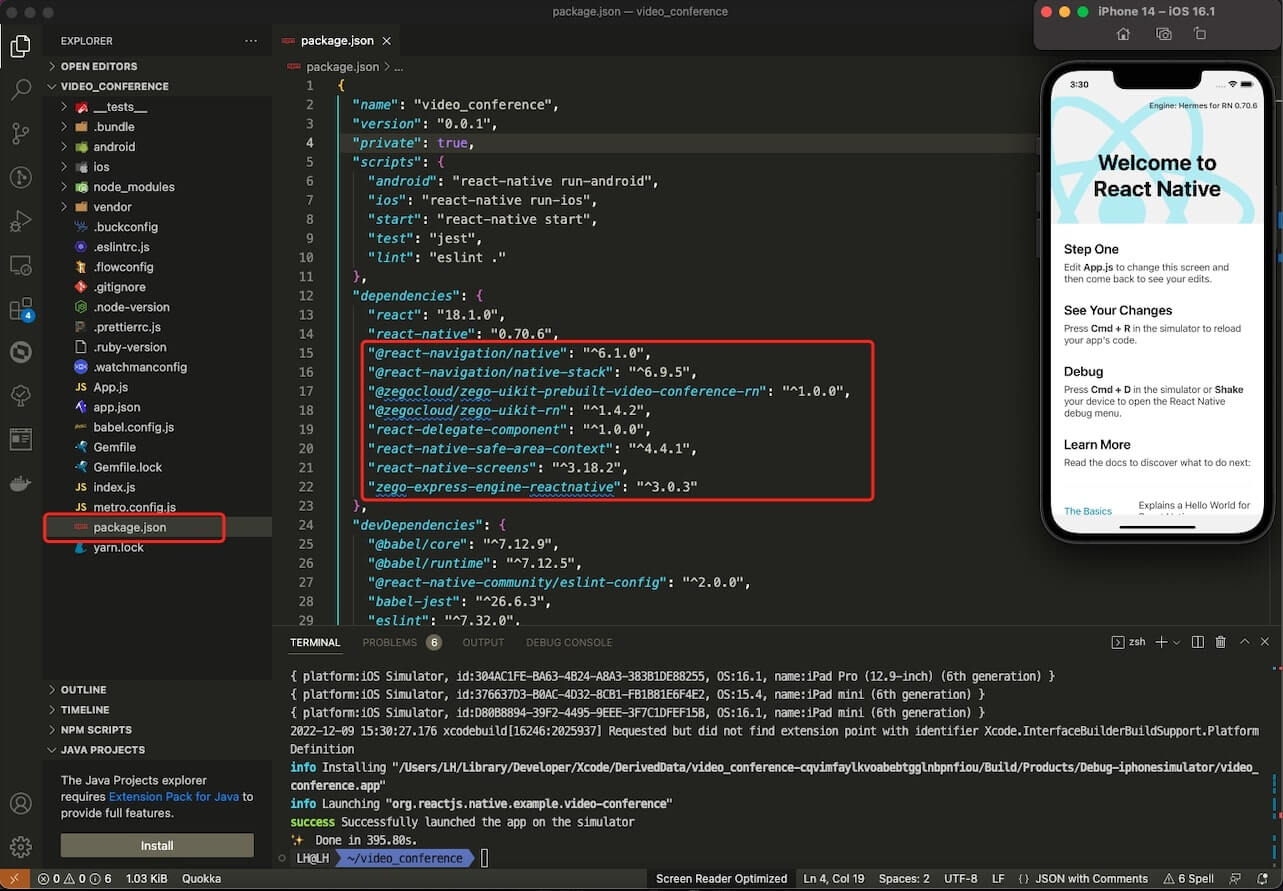Open App.js in the explorer

(110, 387)
